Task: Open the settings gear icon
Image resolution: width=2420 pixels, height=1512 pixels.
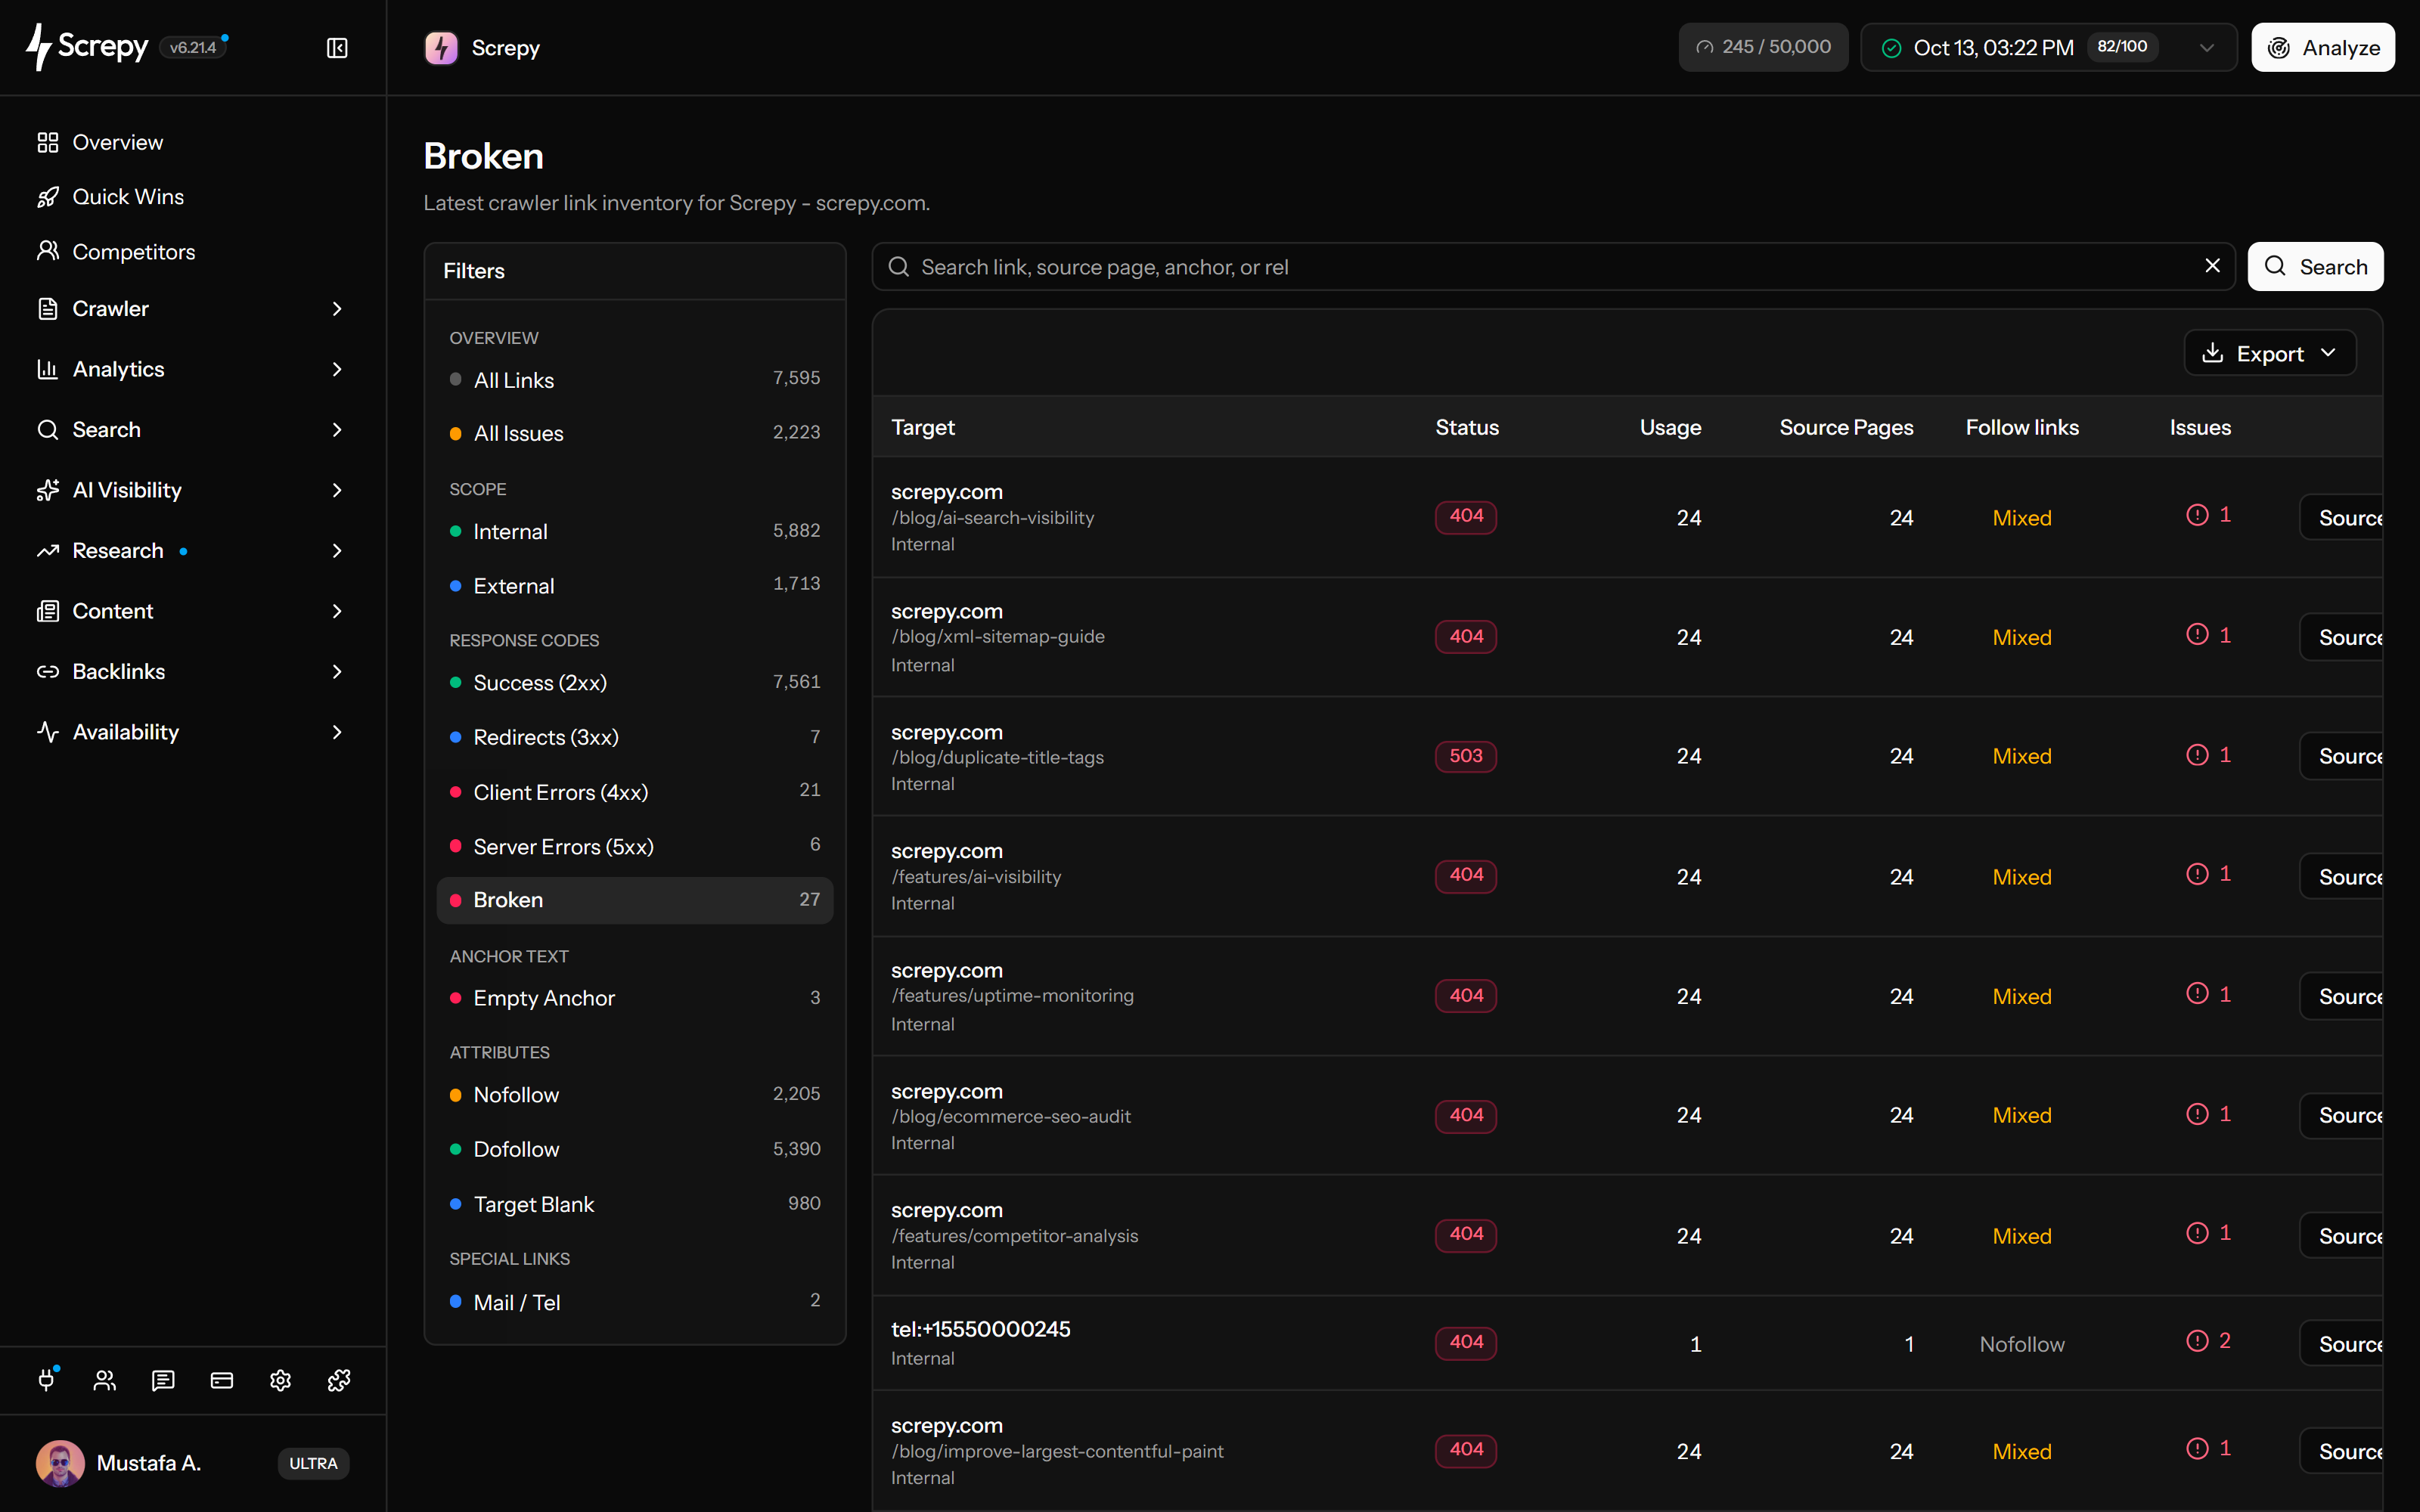Action: tap(280, 1380)
